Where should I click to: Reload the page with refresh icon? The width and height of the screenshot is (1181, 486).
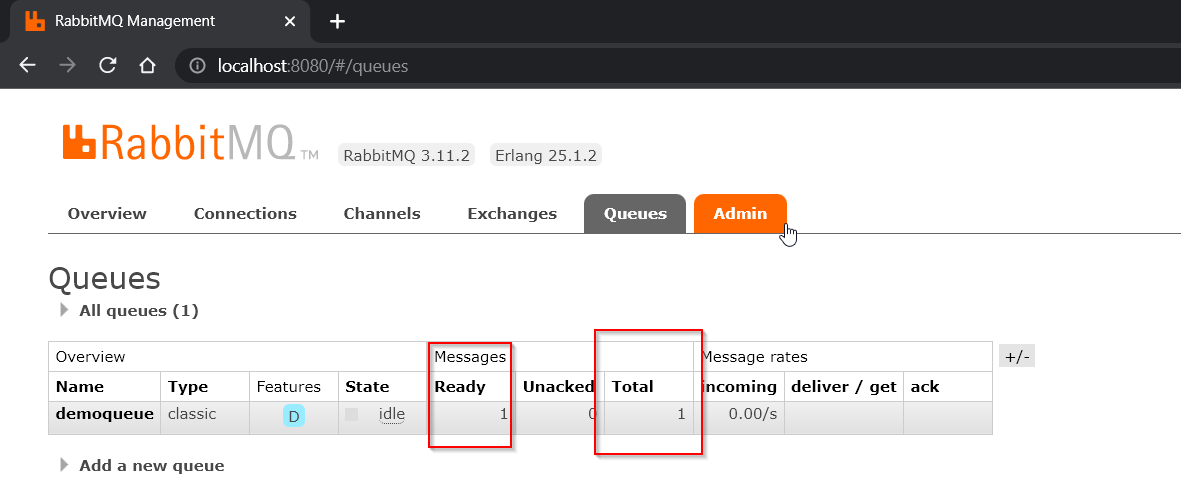(107, 66)
